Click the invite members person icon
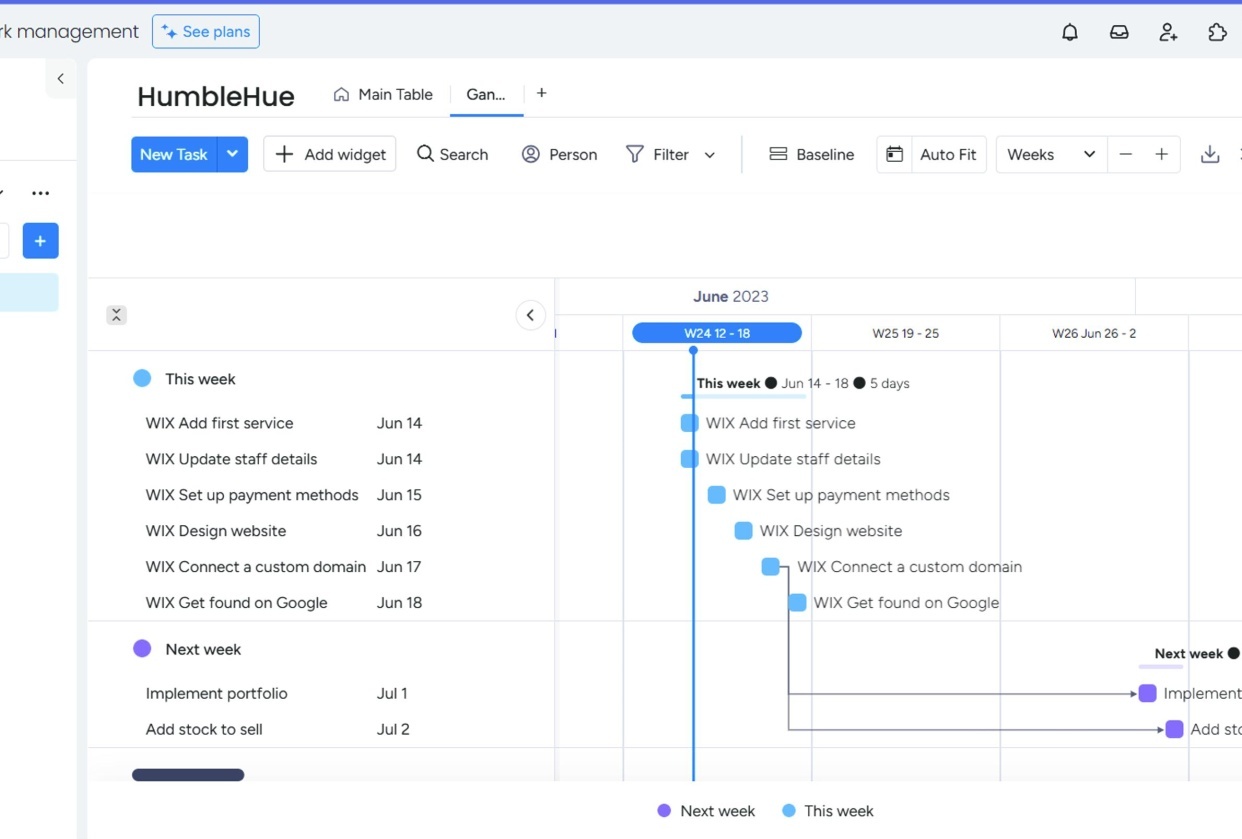Viewport: 1242px width, 839px height. pyautogui.click(x=1168, y=32)
